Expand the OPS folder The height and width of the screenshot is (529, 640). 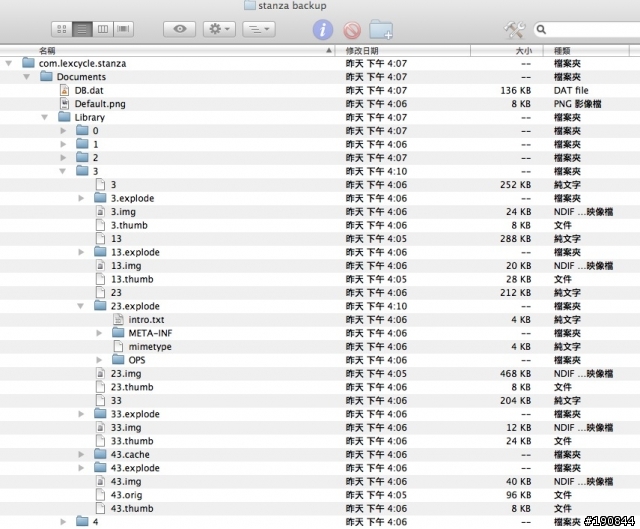pos(99,360)
